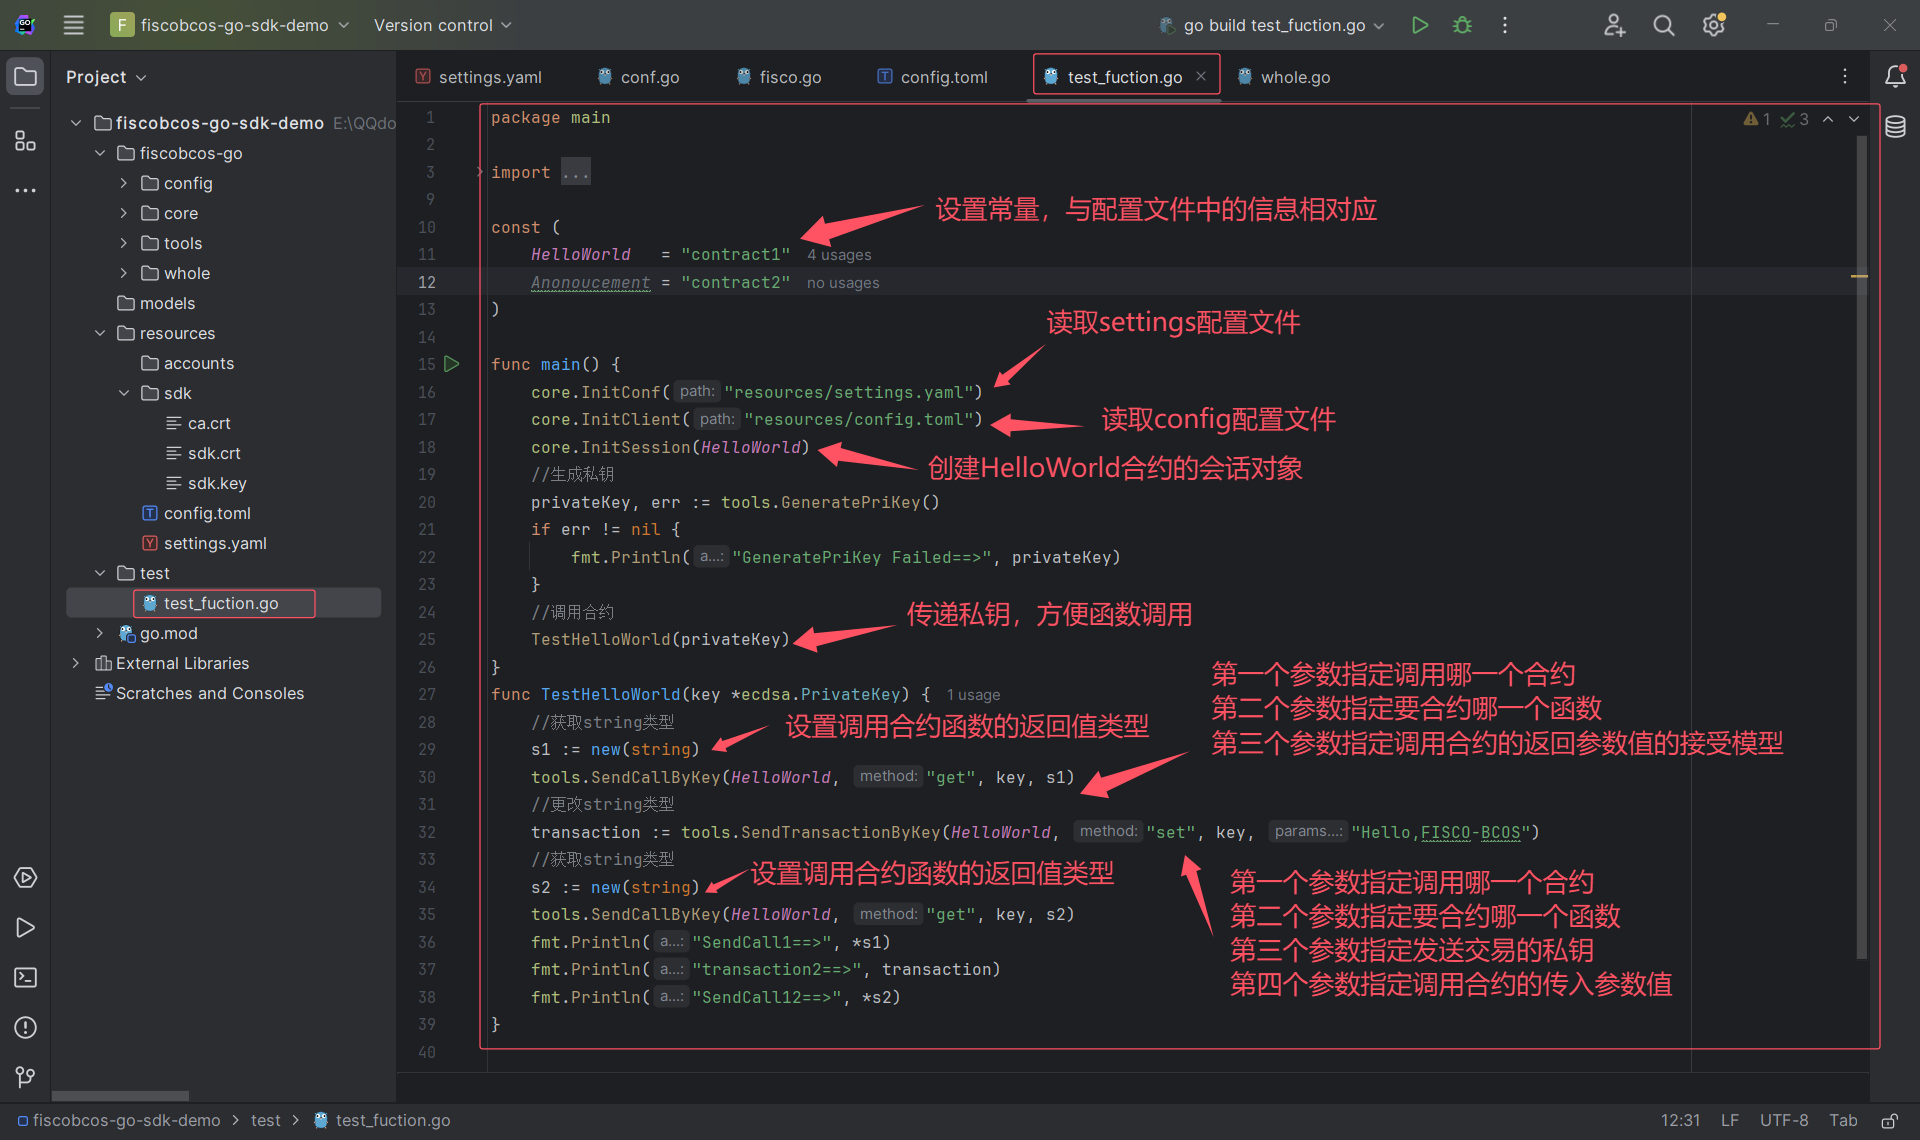The width and height of the screenshot is (1920, 1140).
Task: Toggle the Project tool window folder icon
Action: coord(25,76)
